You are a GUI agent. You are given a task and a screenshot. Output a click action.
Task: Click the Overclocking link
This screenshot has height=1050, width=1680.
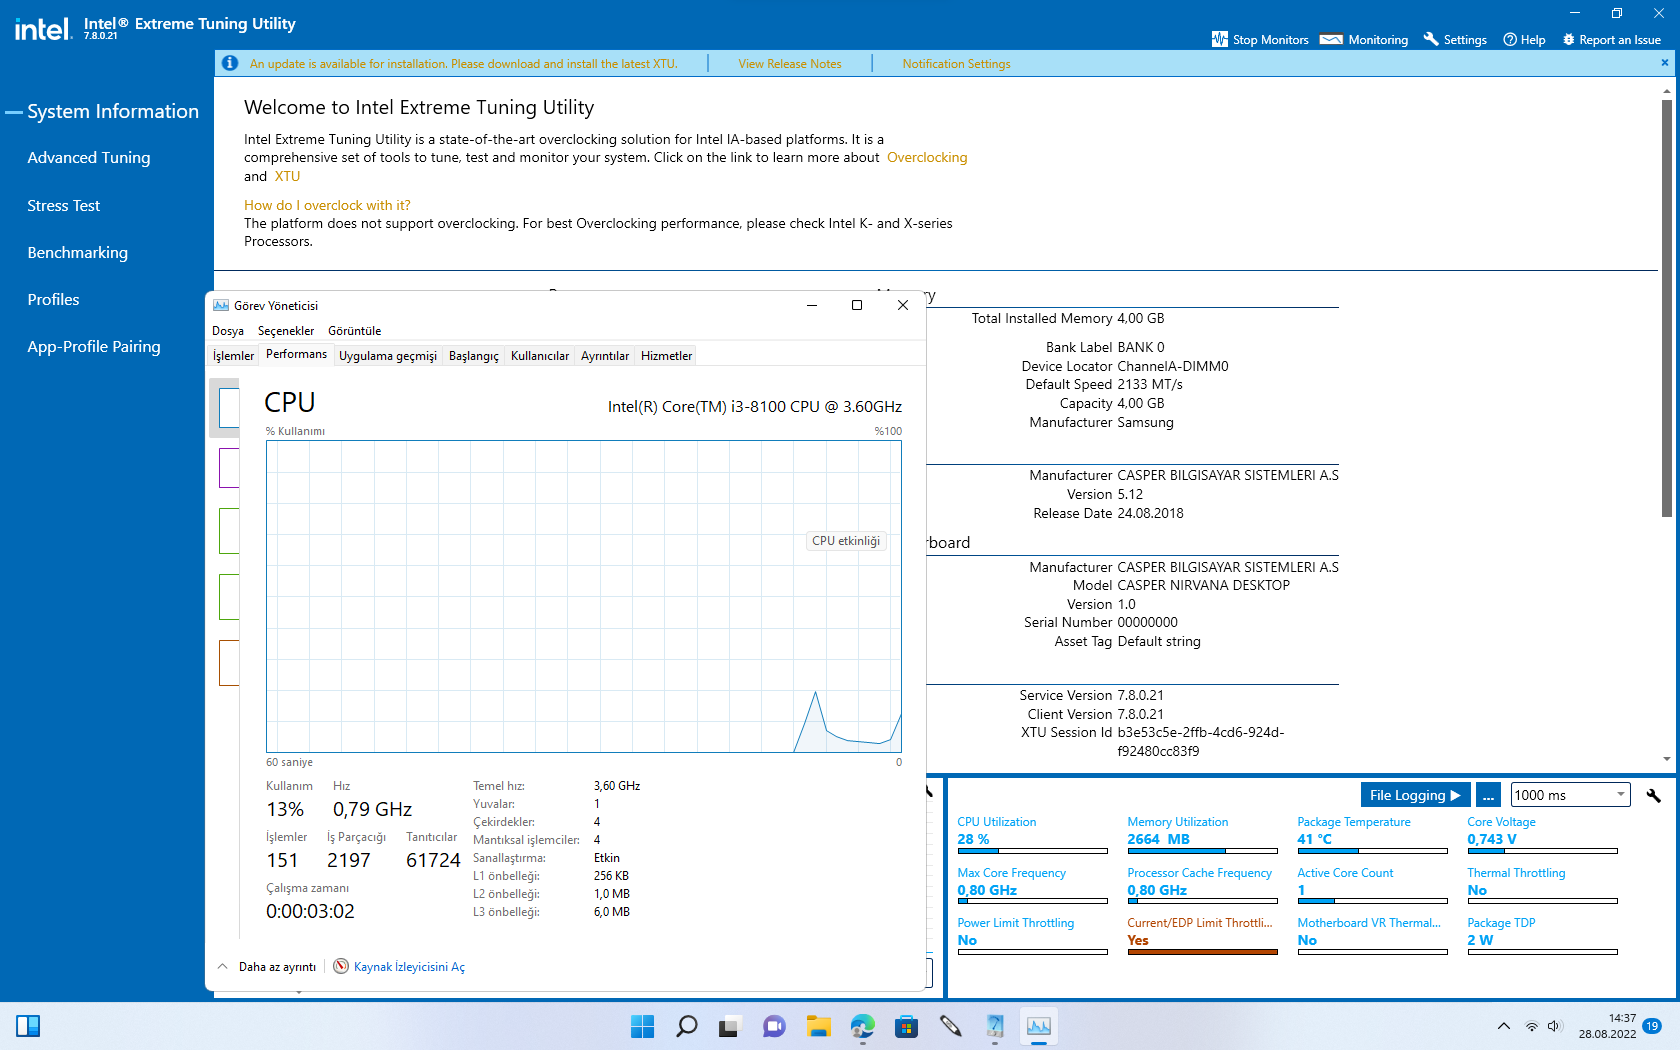coord(927,157)
